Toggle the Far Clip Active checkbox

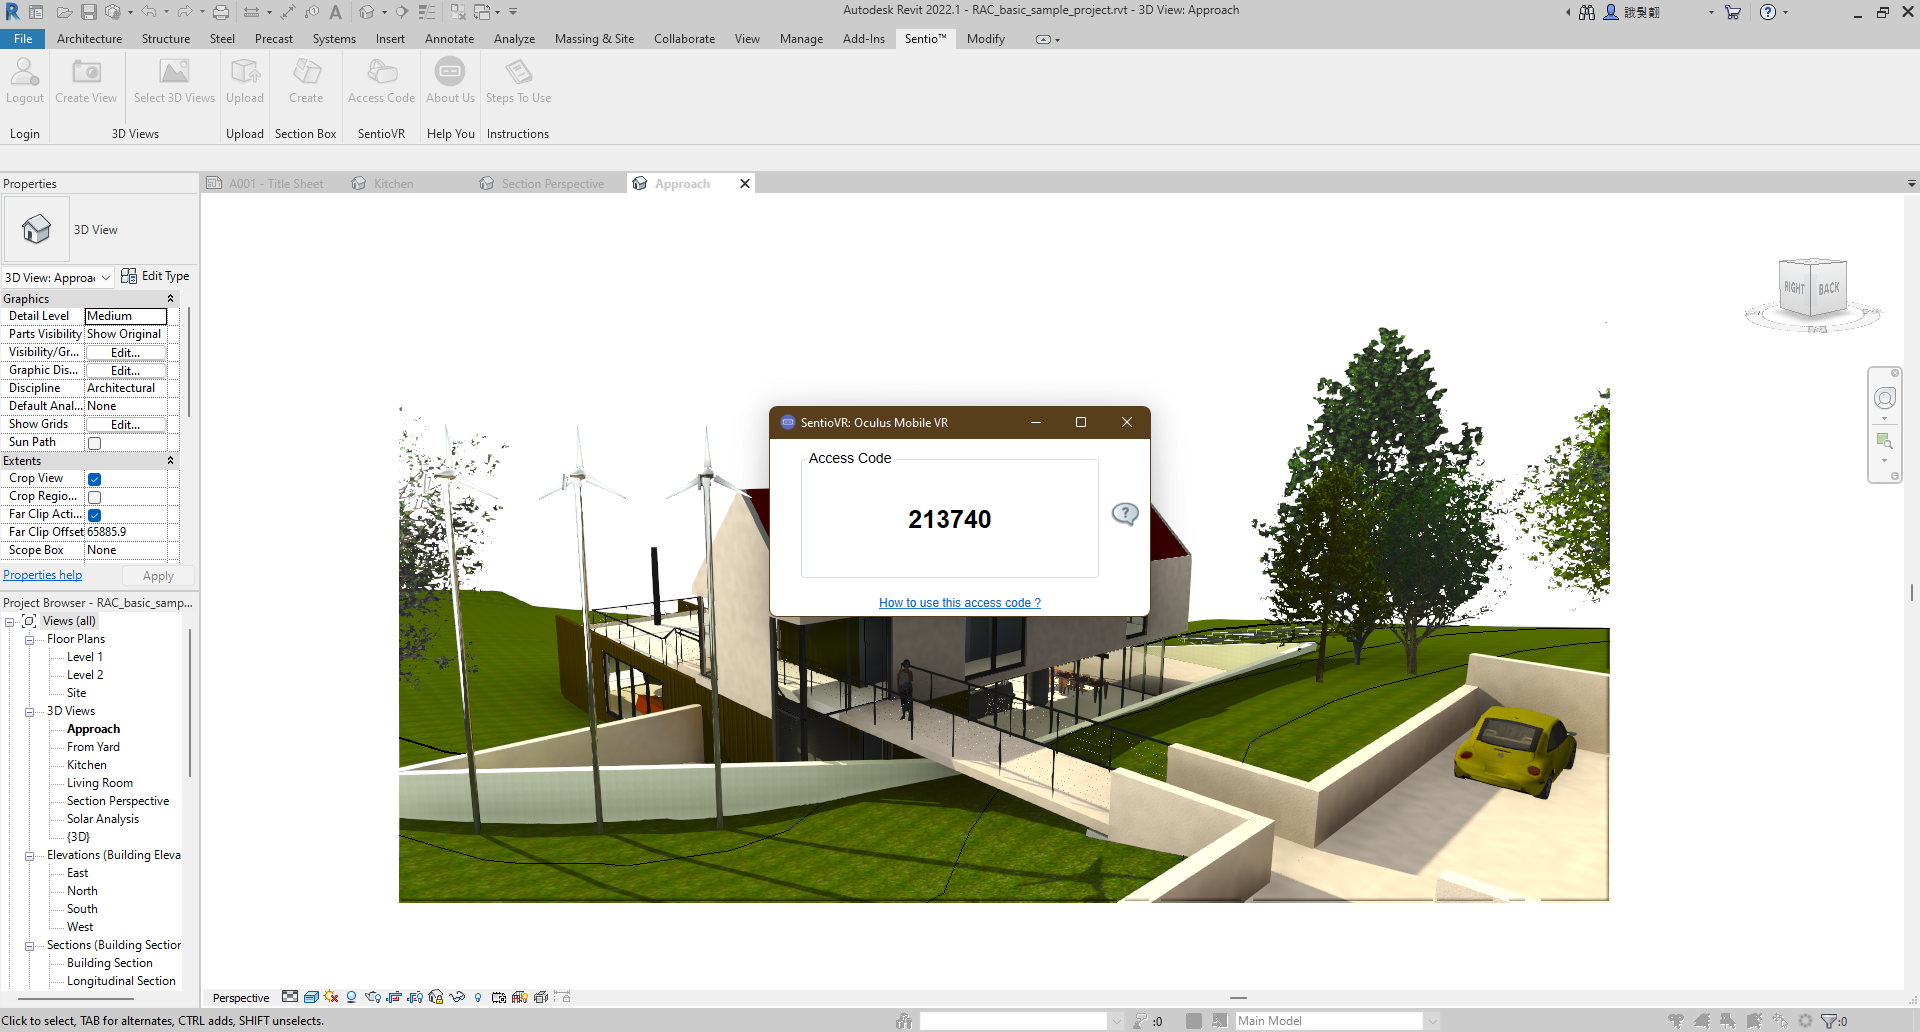pyautogui.click(x=94, y=515)
